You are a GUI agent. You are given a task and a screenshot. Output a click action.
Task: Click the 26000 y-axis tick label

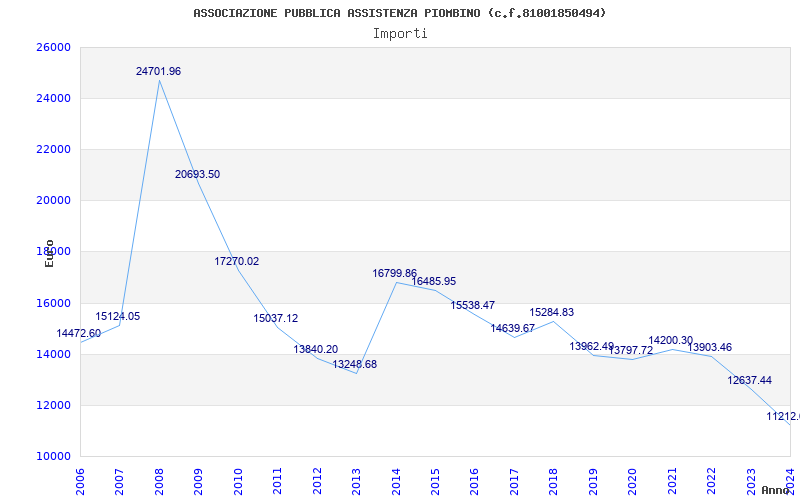click(x=53, y=47)
